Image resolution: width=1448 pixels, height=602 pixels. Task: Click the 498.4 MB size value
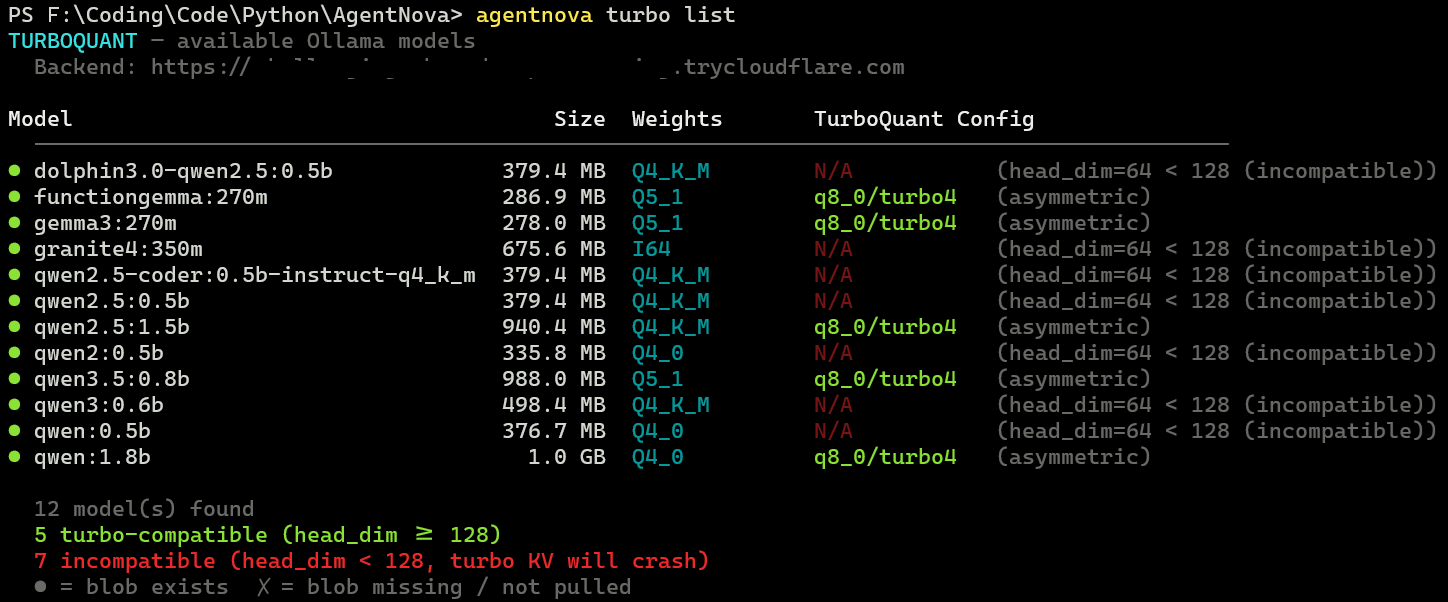click(554, 405)
